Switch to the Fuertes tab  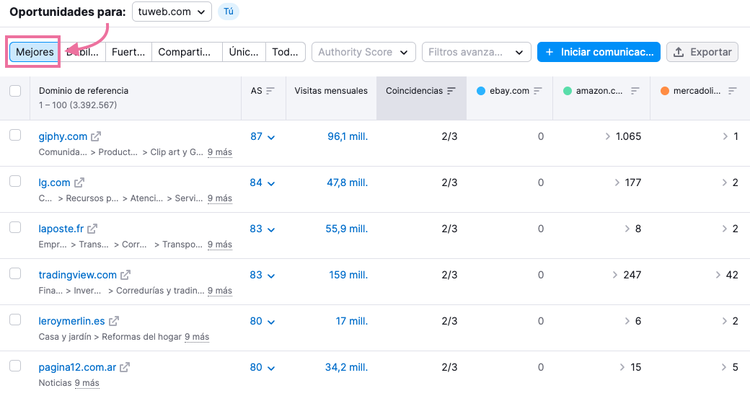coord(128,52)
